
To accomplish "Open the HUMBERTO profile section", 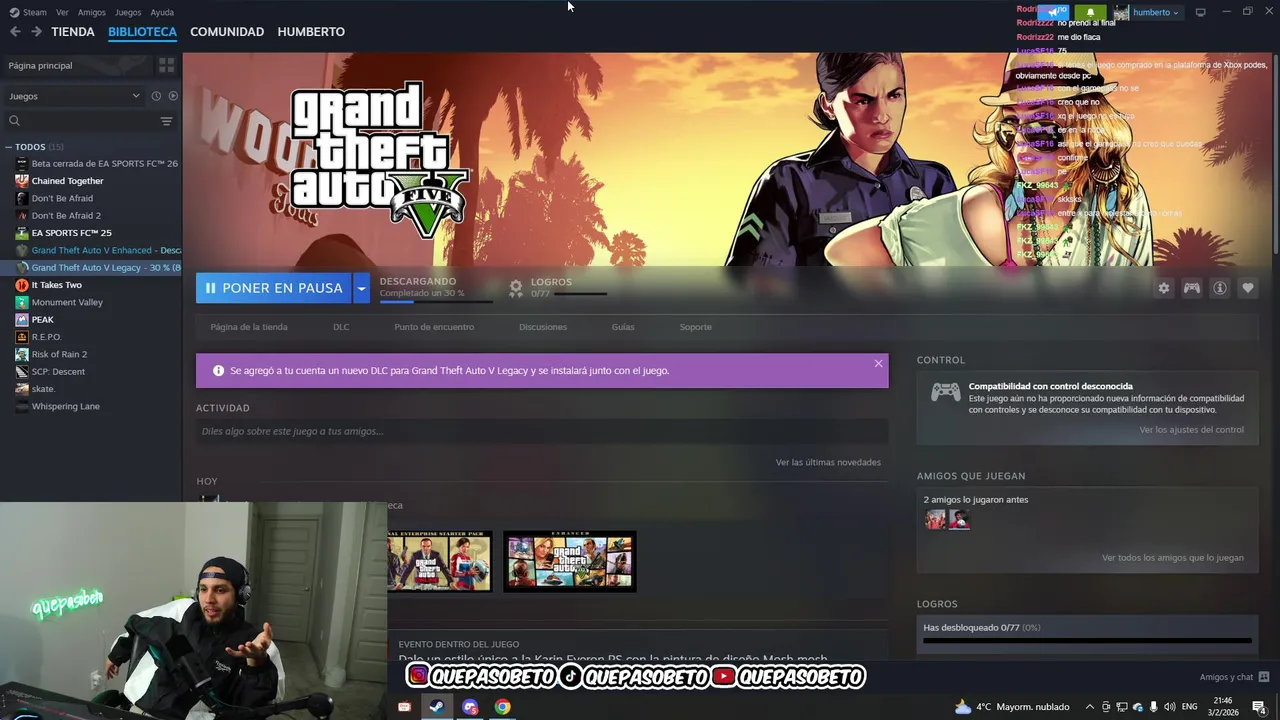I will coord(311,32).
